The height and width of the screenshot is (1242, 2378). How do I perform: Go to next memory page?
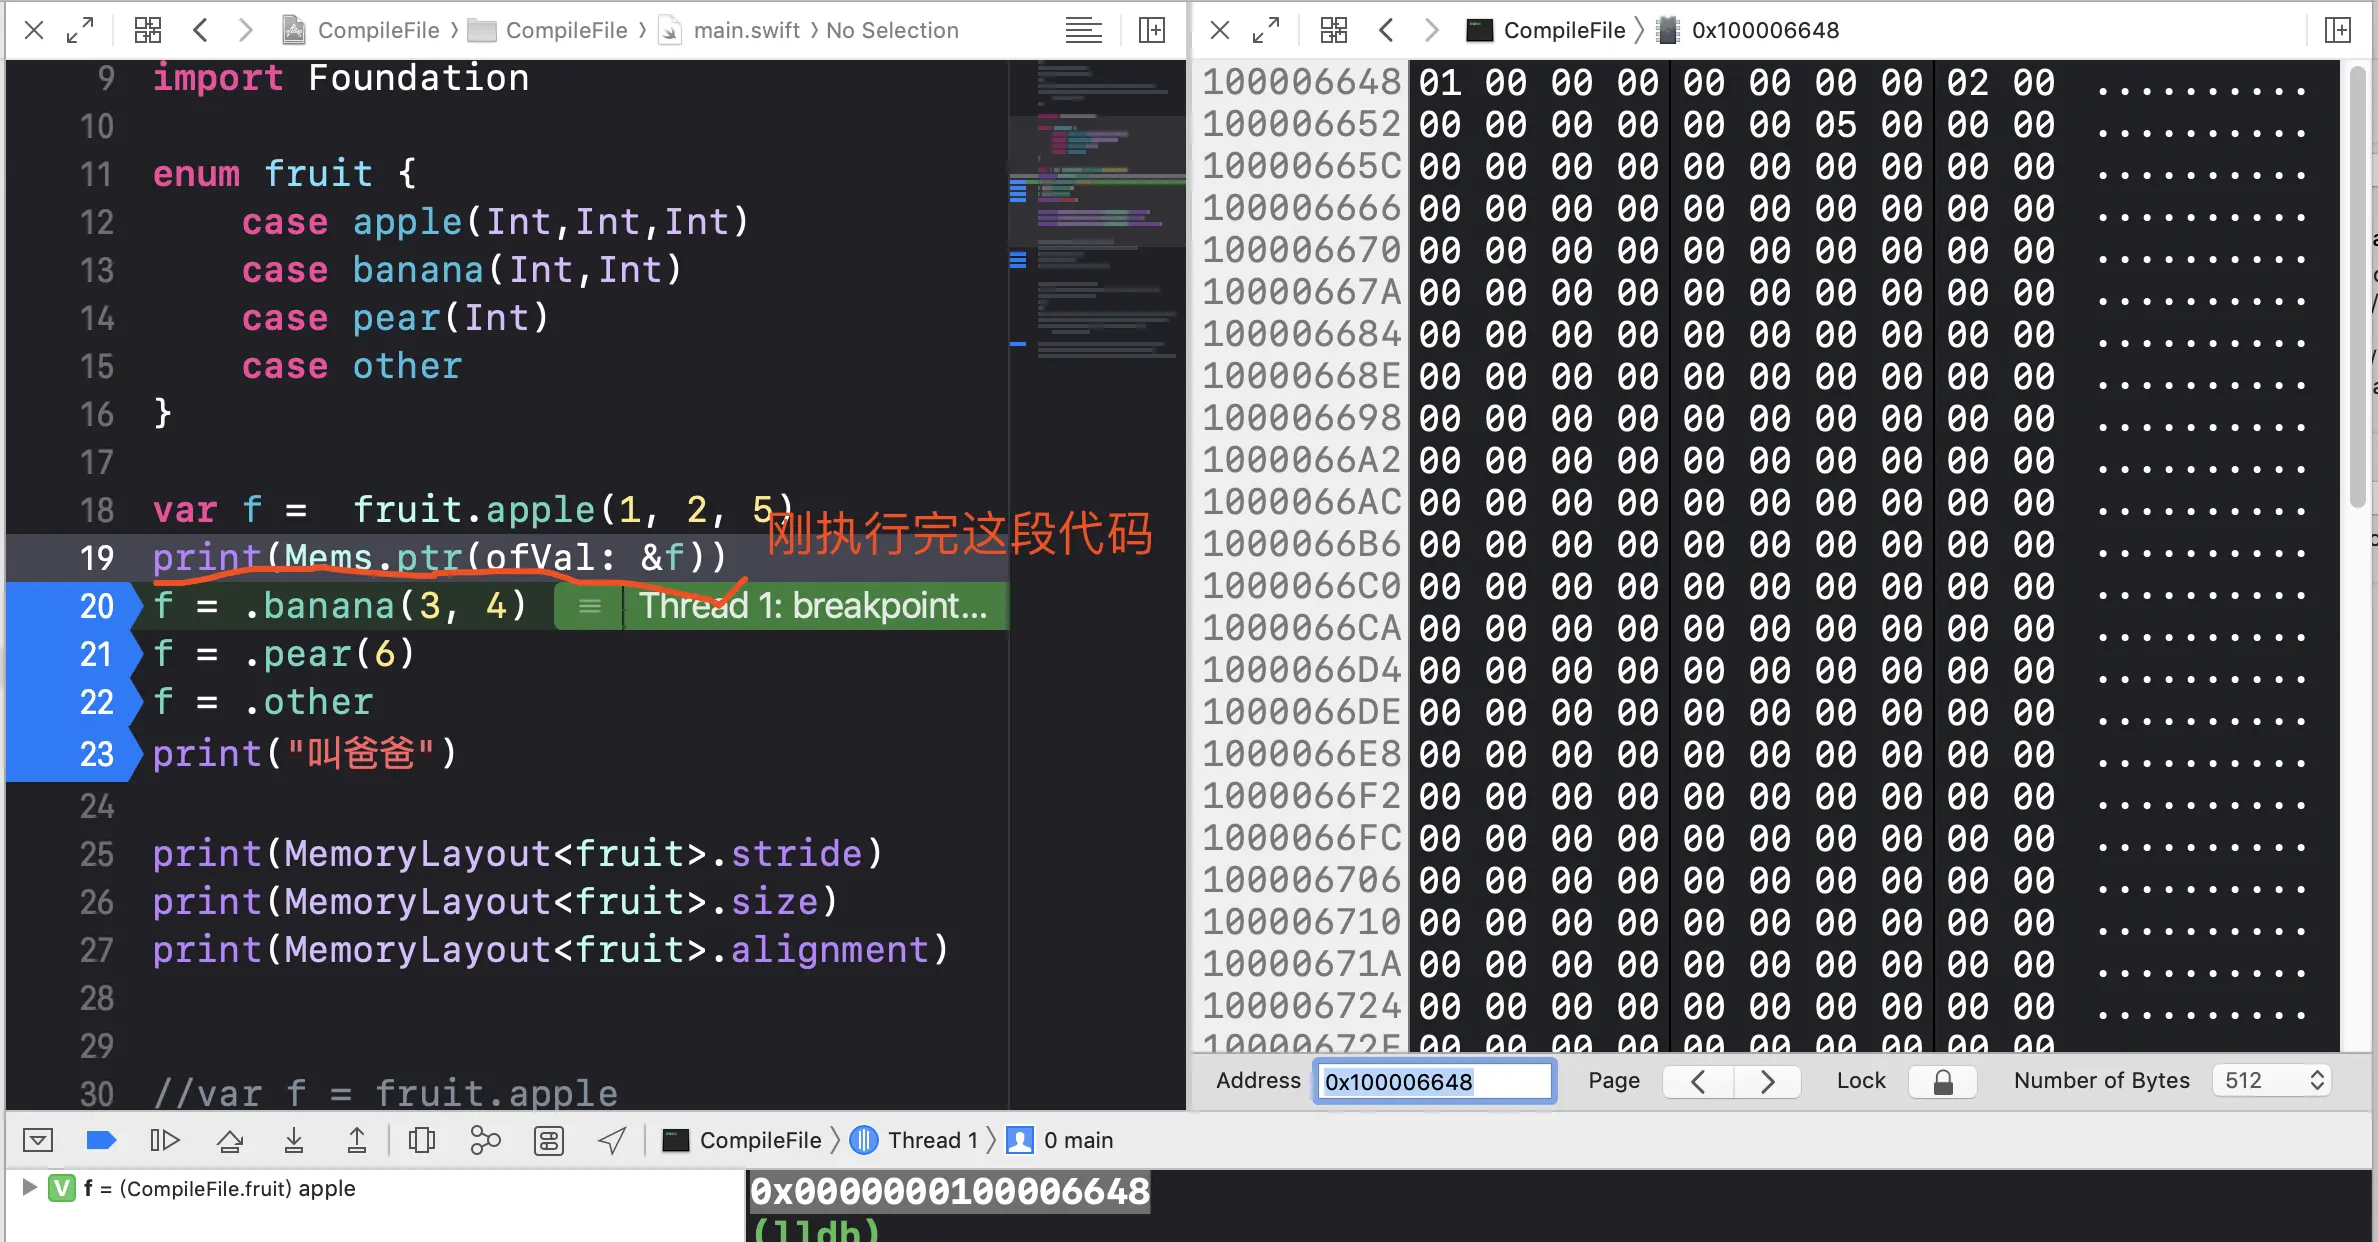tap(1767, 1081)
